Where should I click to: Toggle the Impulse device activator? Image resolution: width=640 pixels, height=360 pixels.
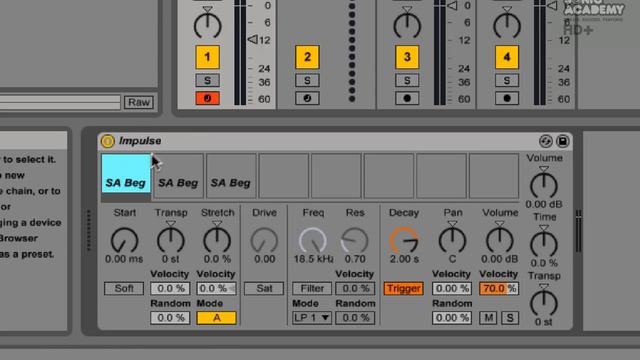click(107, 141)
